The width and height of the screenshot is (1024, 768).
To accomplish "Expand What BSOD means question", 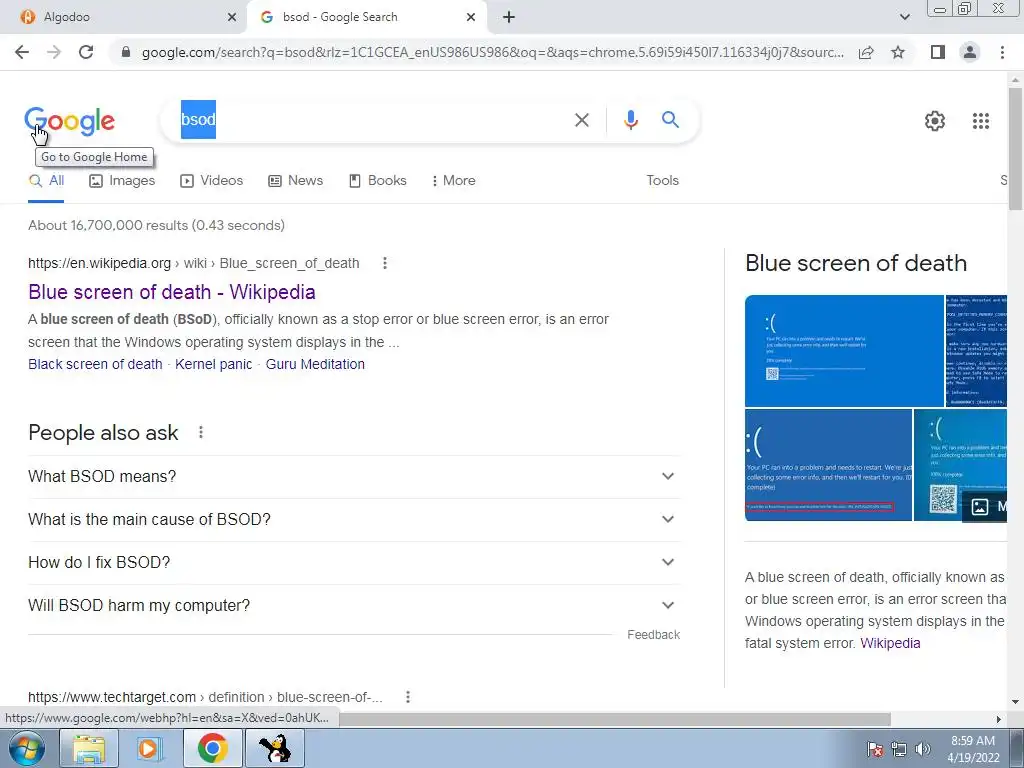I will 354,477.
